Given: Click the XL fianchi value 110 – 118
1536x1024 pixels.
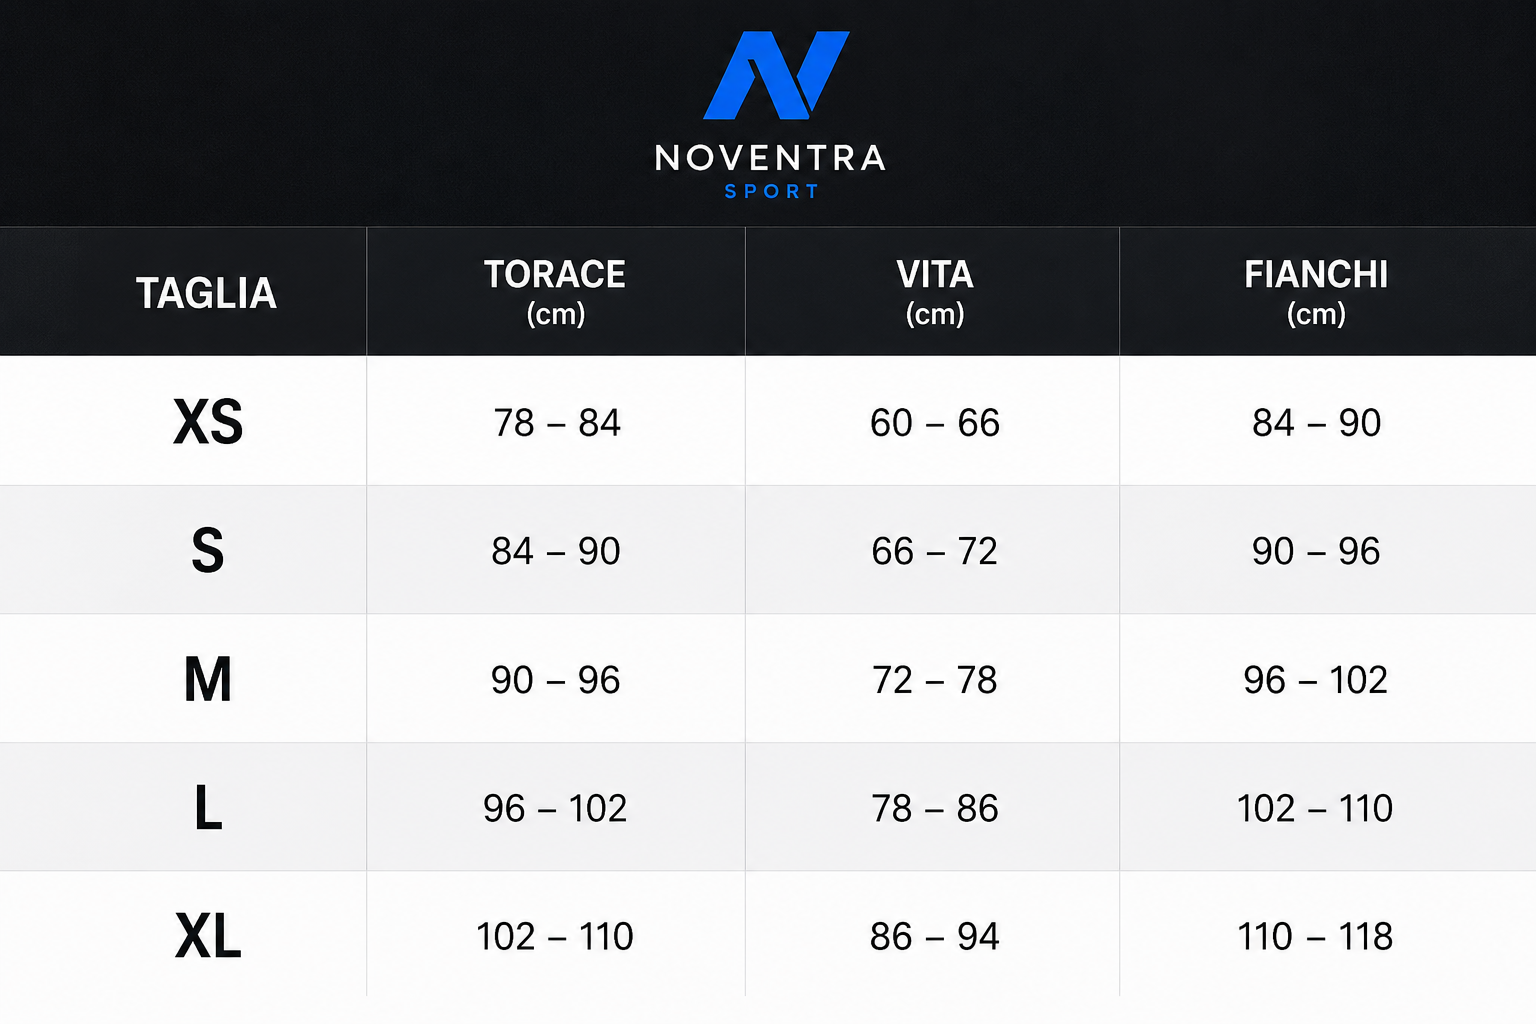Looking at the screenshot, I should click(1315, 937).
